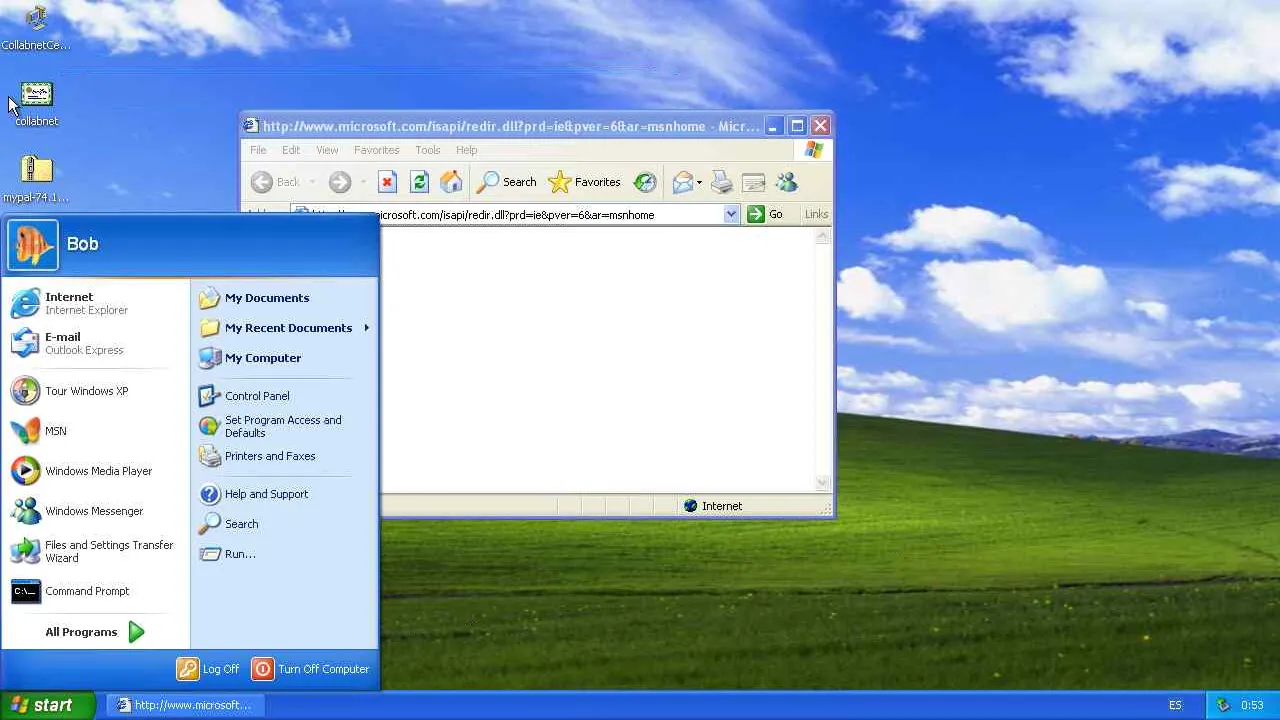Image resolution: width=1280 pixels, height=720 pixels.
Task: Click the Mail envelope icon in IE toolbar
Action: point(682,182)
